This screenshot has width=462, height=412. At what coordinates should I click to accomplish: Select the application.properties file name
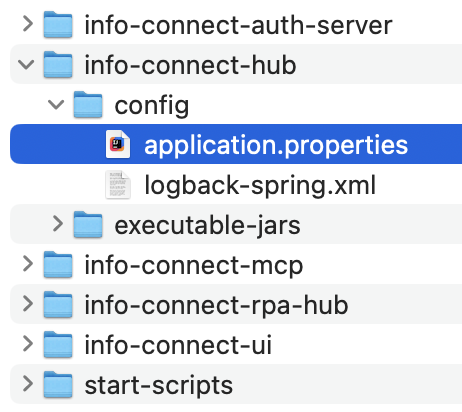pos(276,146)
